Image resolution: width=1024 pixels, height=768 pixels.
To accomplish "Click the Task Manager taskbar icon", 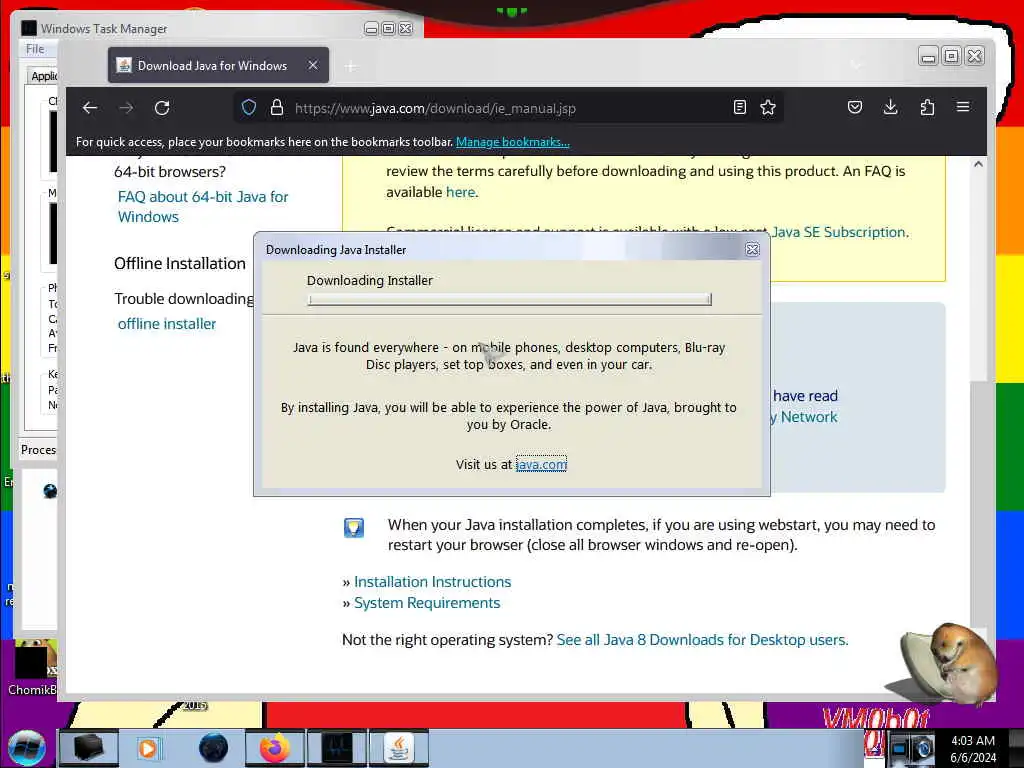I will pos(337,748).
